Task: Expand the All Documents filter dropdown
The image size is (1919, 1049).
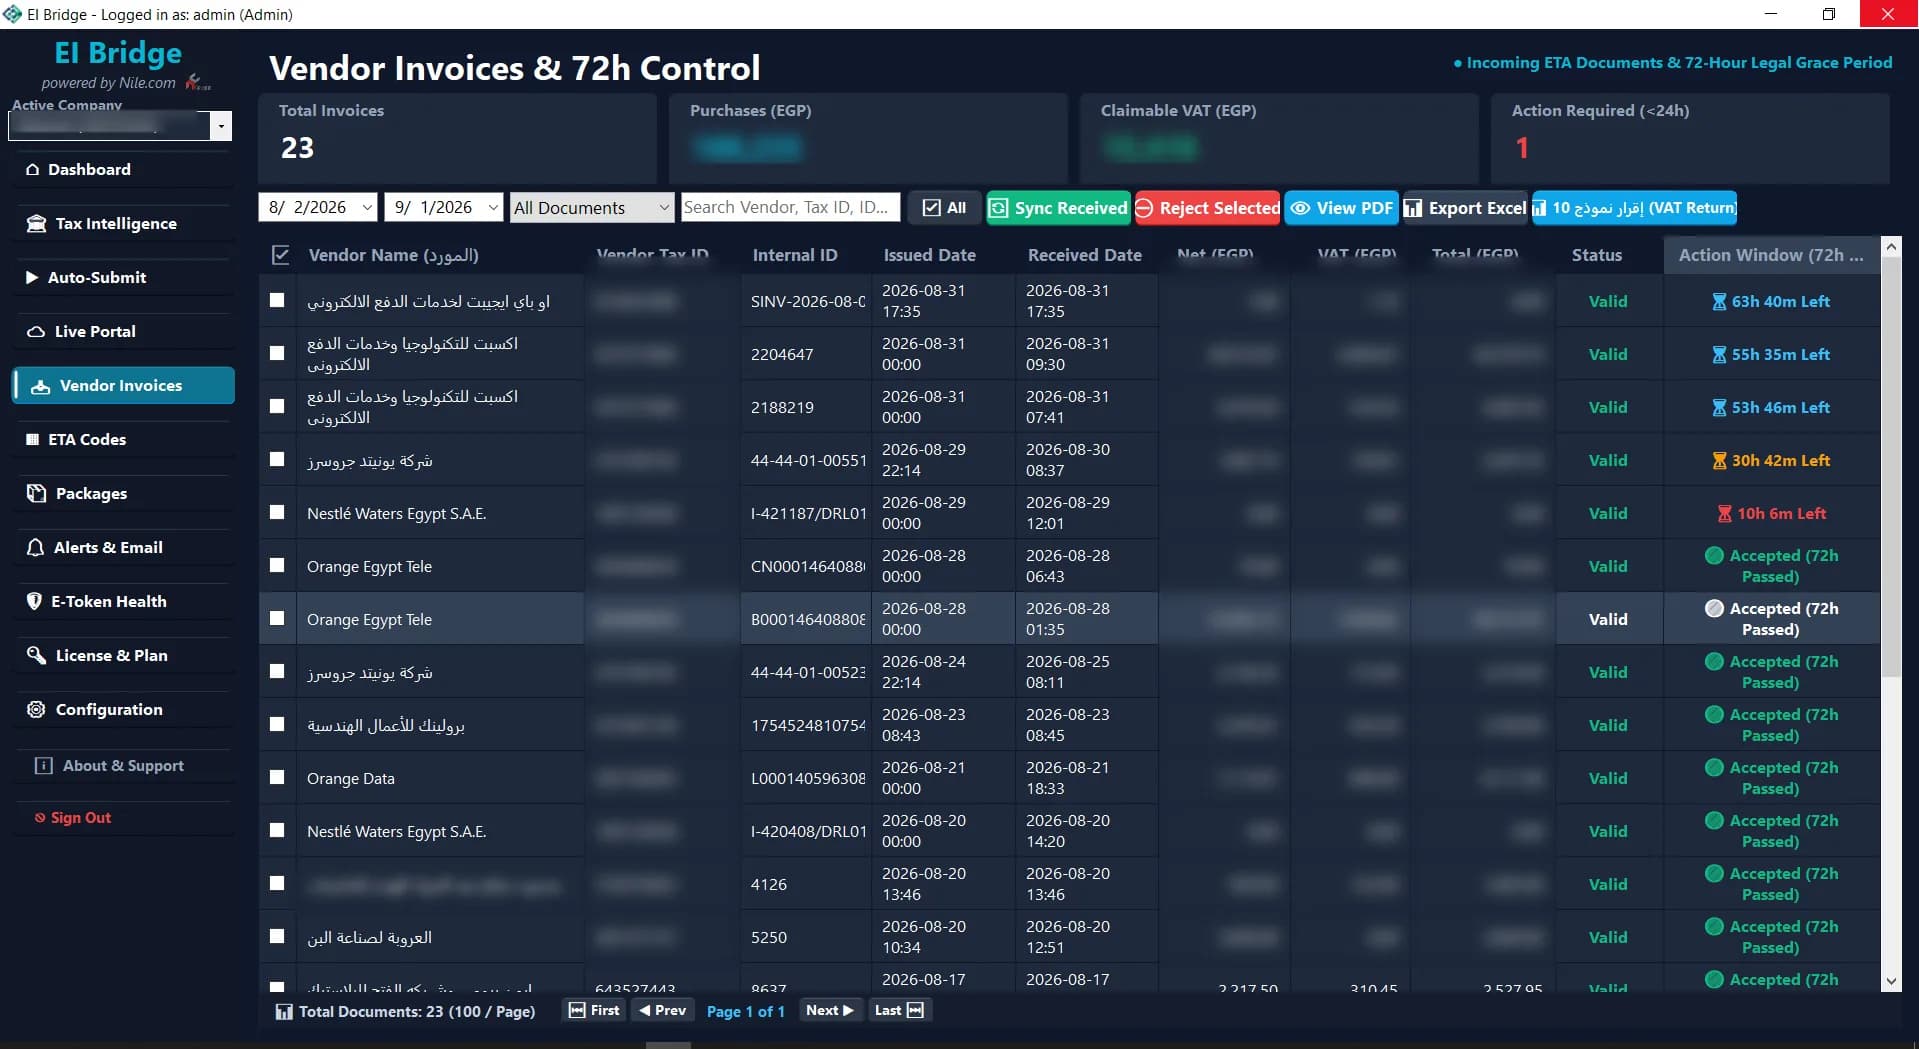Action: click(x=592, y=207)
